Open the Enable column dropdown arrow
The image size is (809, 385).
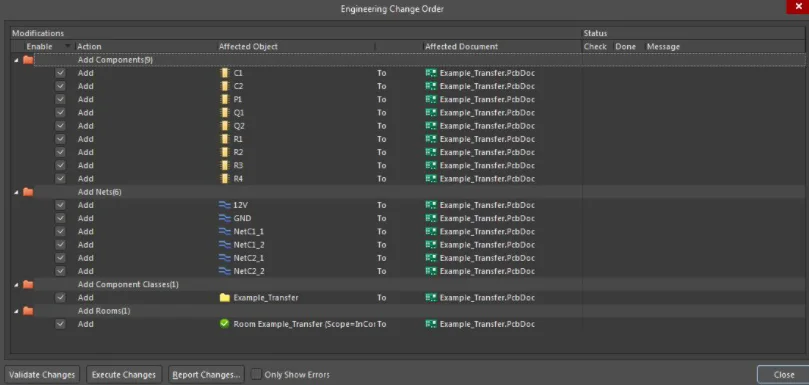(x=68, y=46)
